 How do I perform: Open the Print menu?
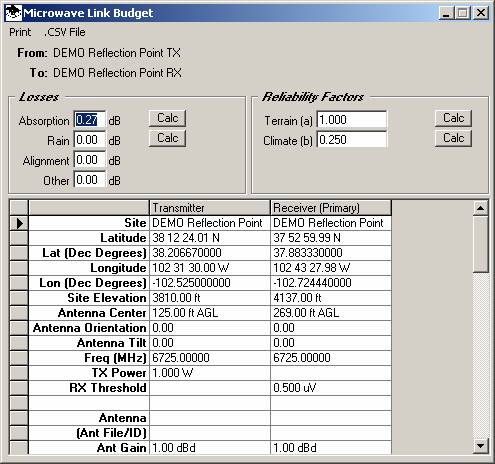click(x=20, y=32)
